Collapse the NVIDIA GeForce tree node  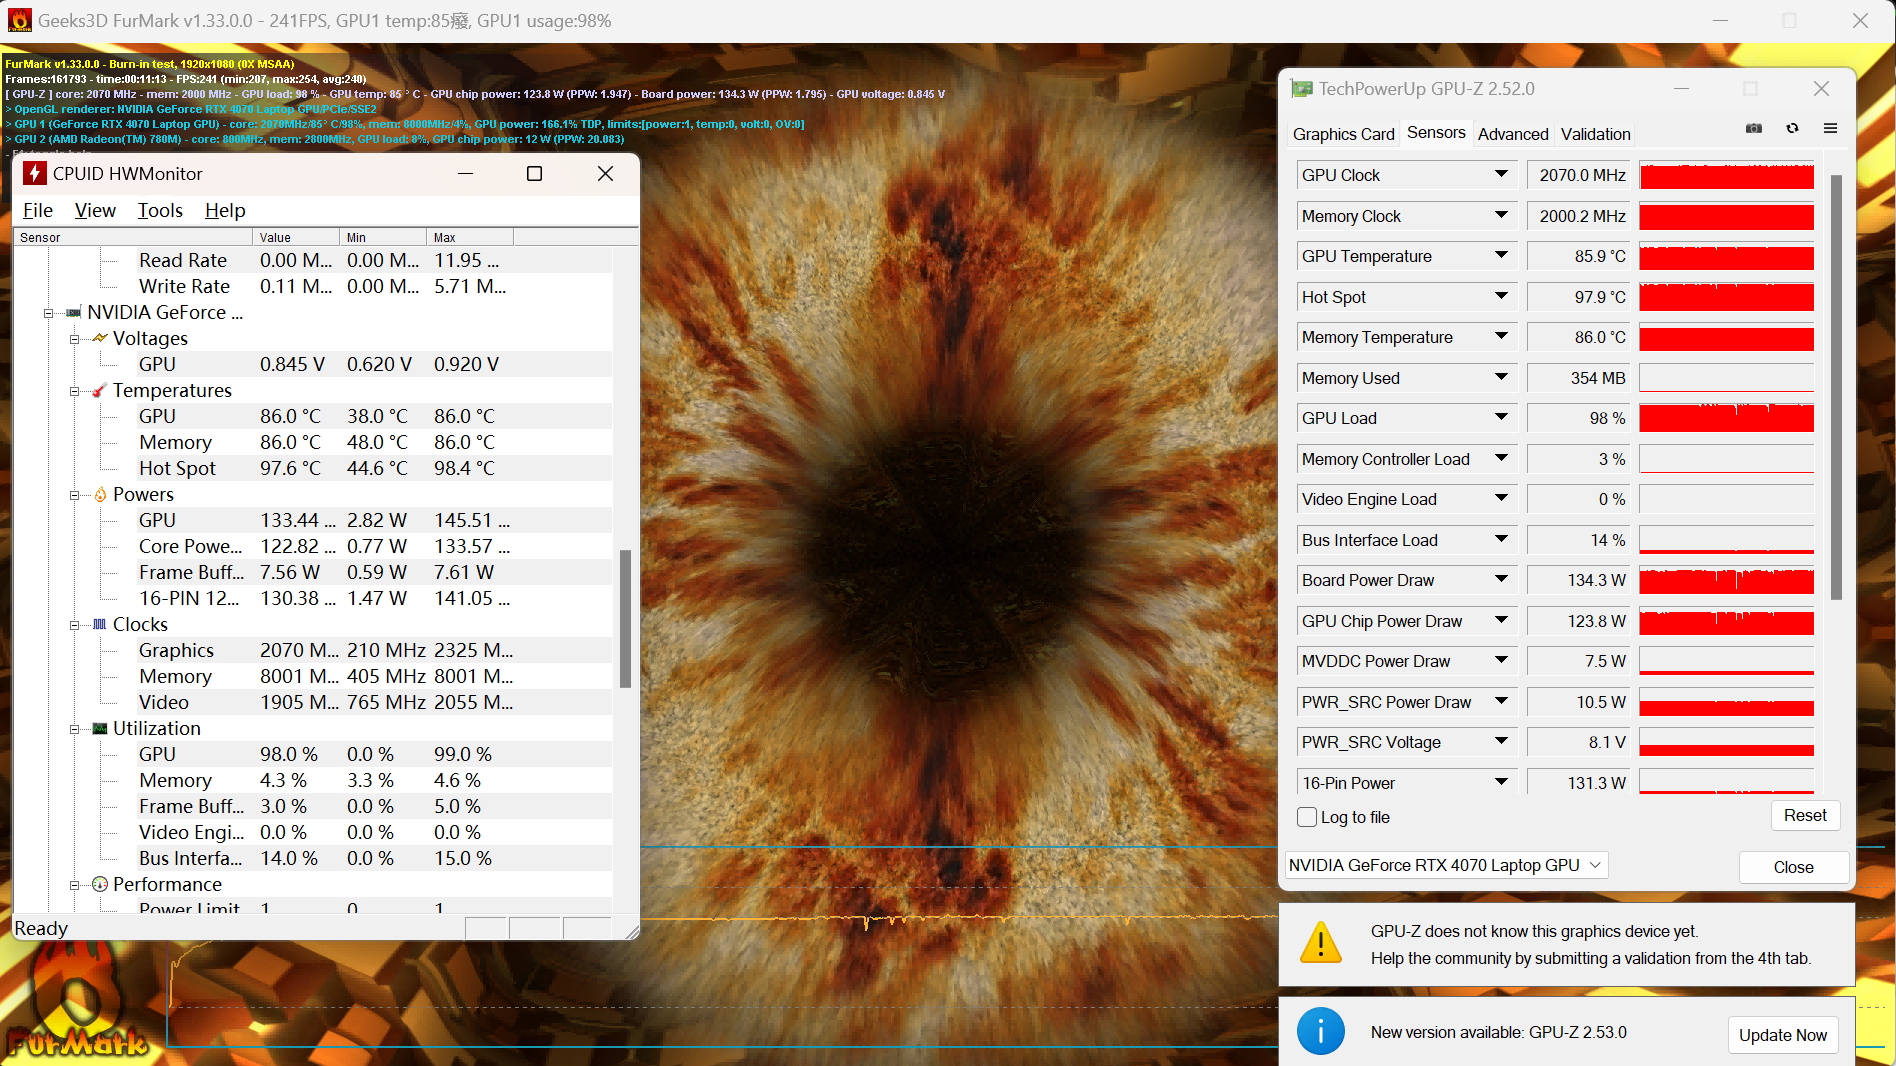(x=48, y=313)
